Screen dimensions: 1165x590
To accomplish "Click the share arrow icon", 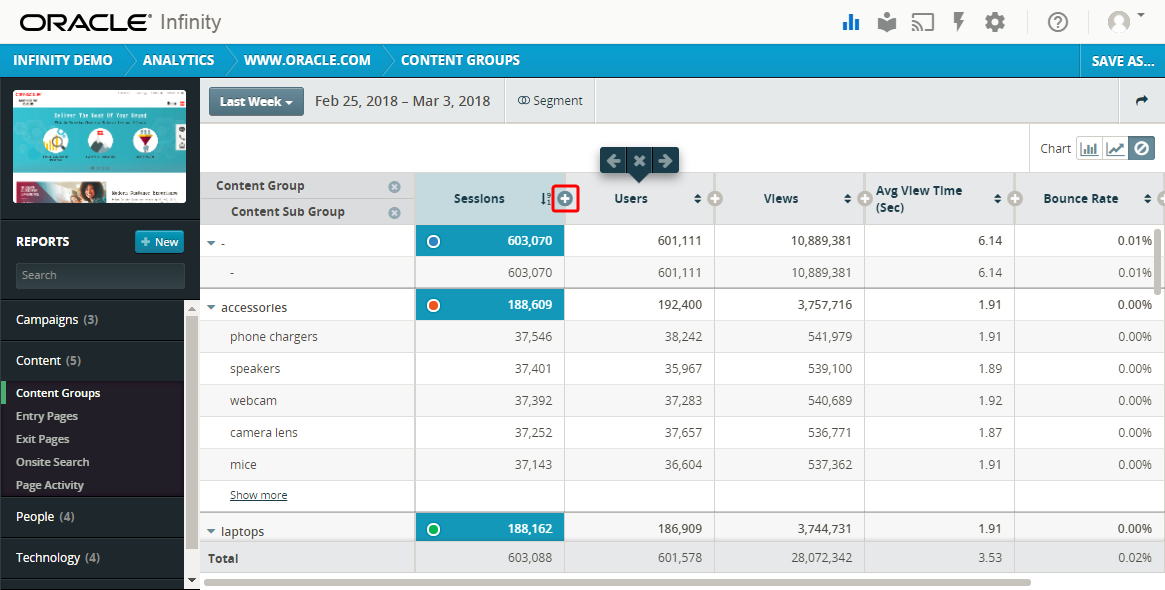I will (1142, 100).
